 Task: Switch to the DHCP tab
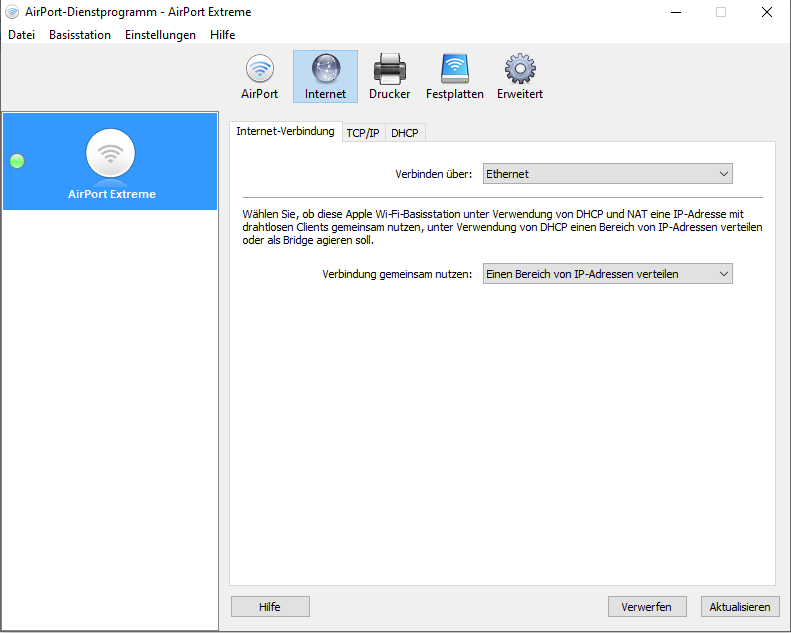coord(405,133)
